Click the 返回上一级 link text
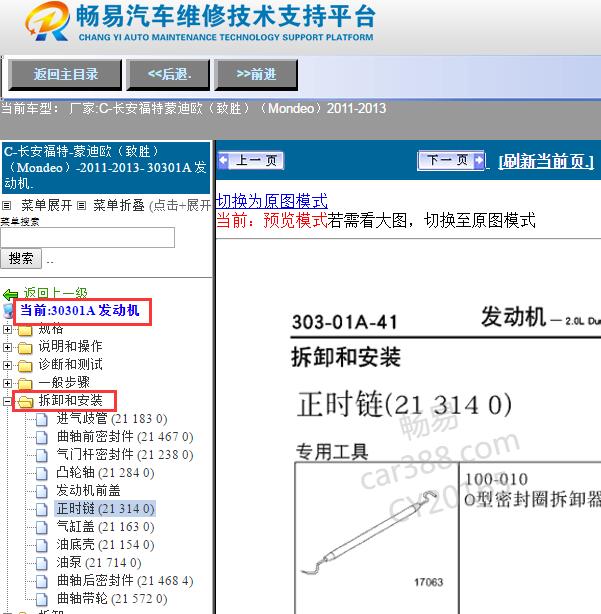 click(55, 293)
